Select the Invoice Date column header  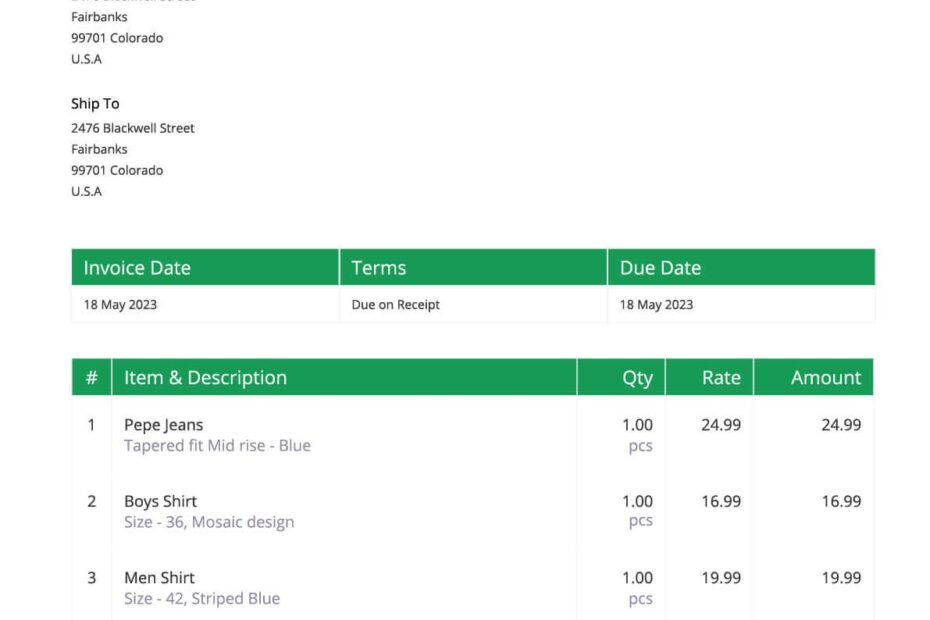pos(135,267)
